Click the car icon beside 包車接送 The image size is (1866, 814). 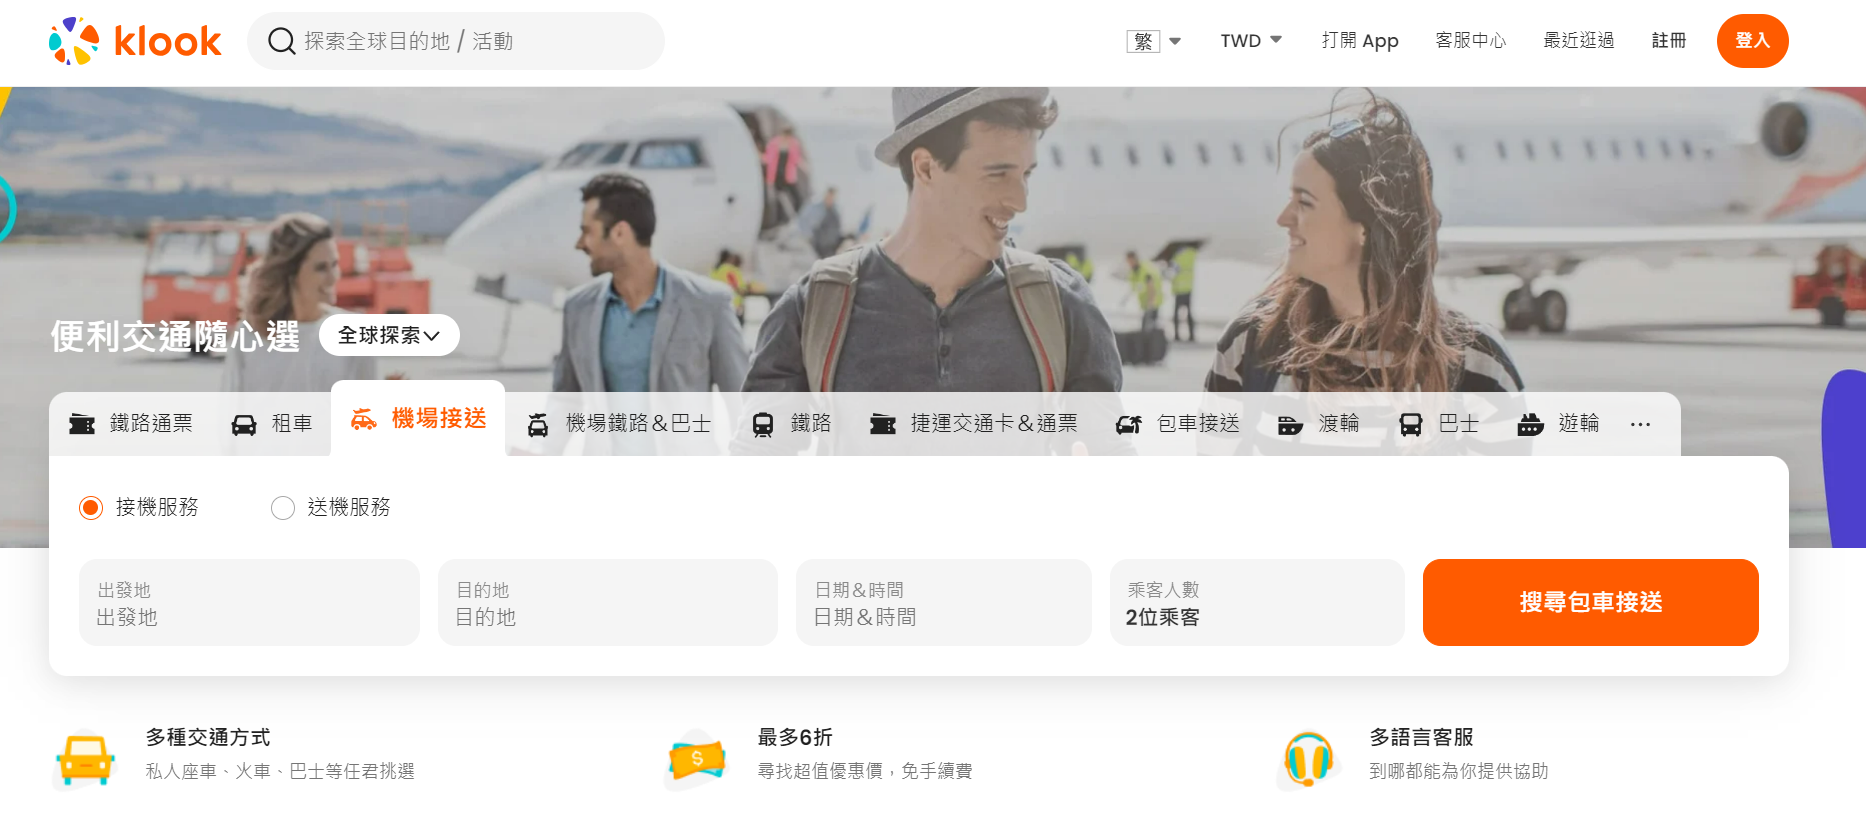tap(1129, 425)
